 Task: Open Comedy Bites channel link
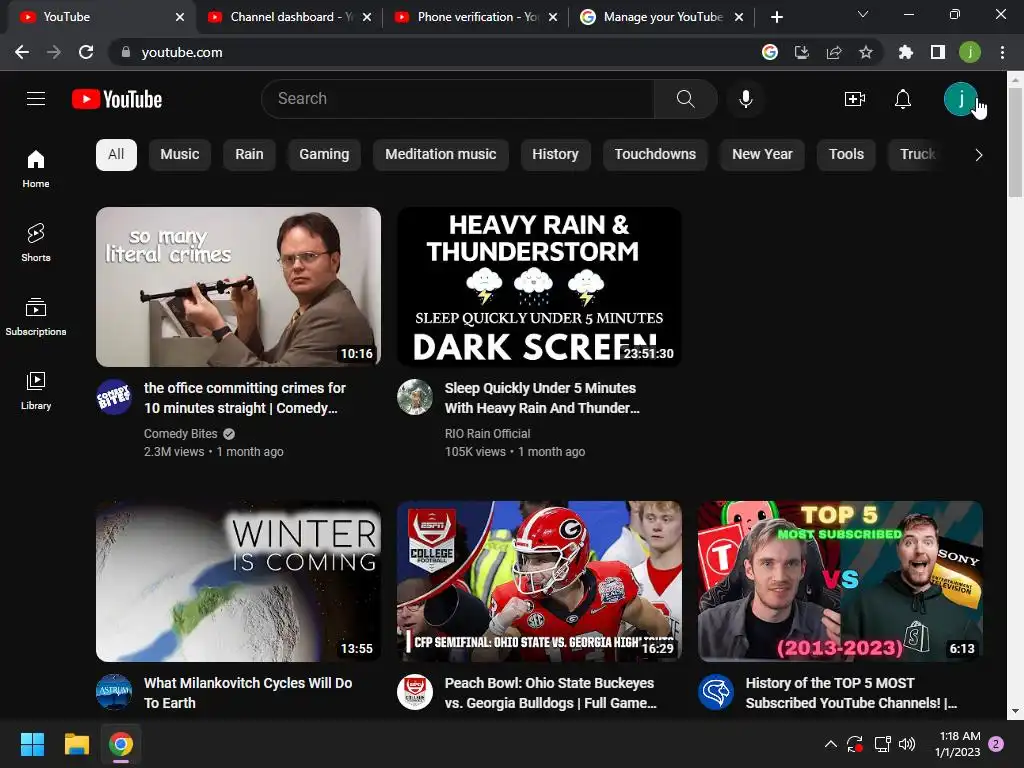coord(181,434)
